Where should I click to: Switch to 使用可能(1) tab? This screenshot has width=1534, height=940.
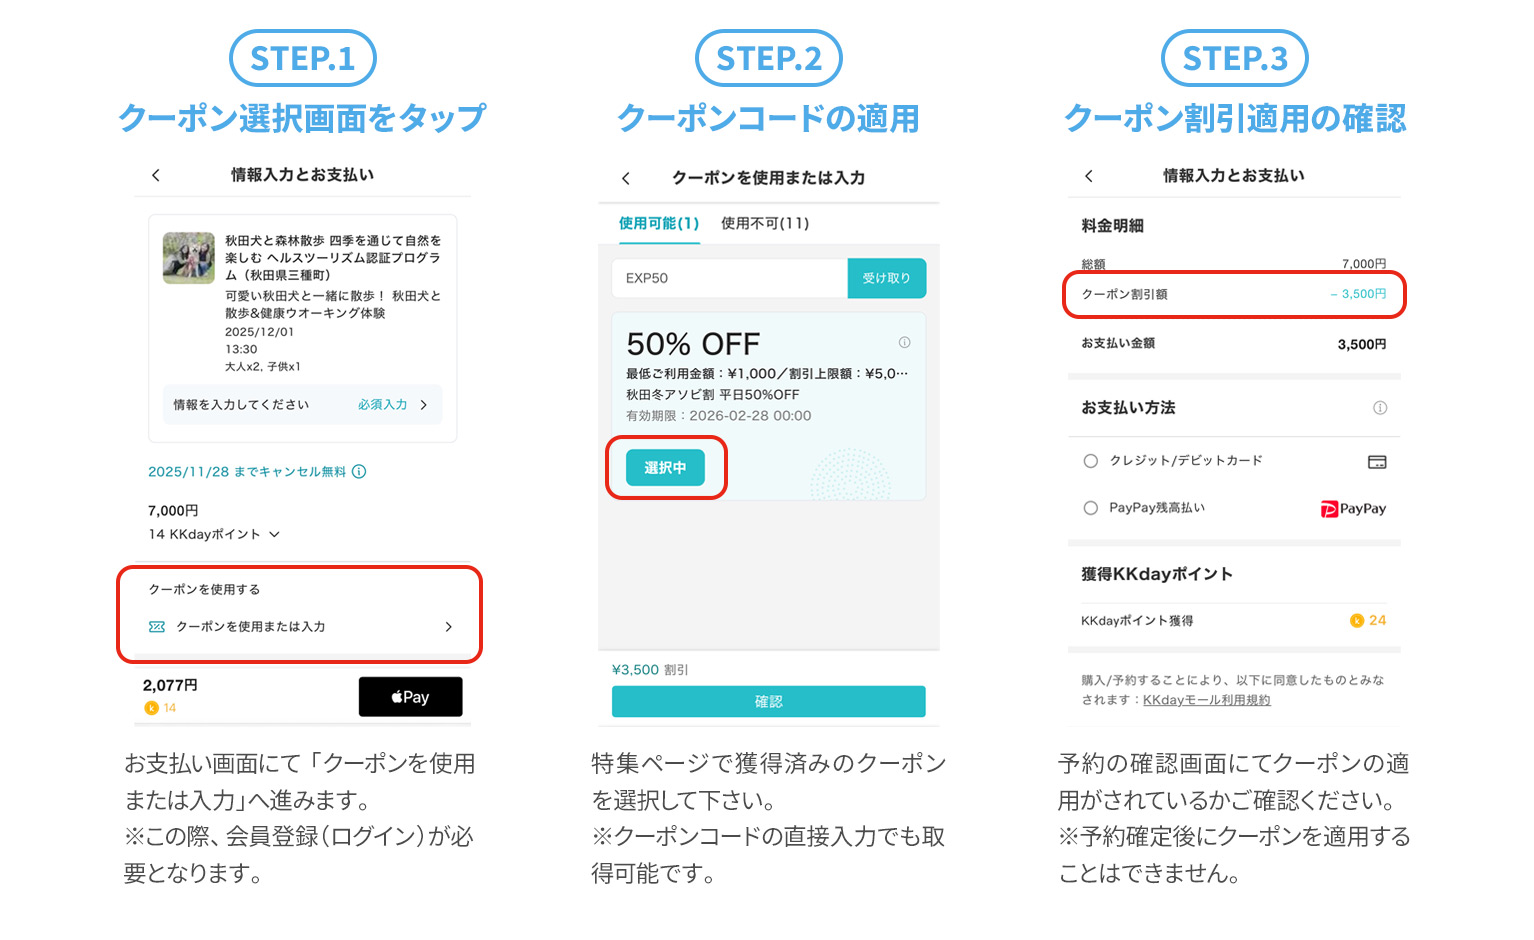pos(658,223)
